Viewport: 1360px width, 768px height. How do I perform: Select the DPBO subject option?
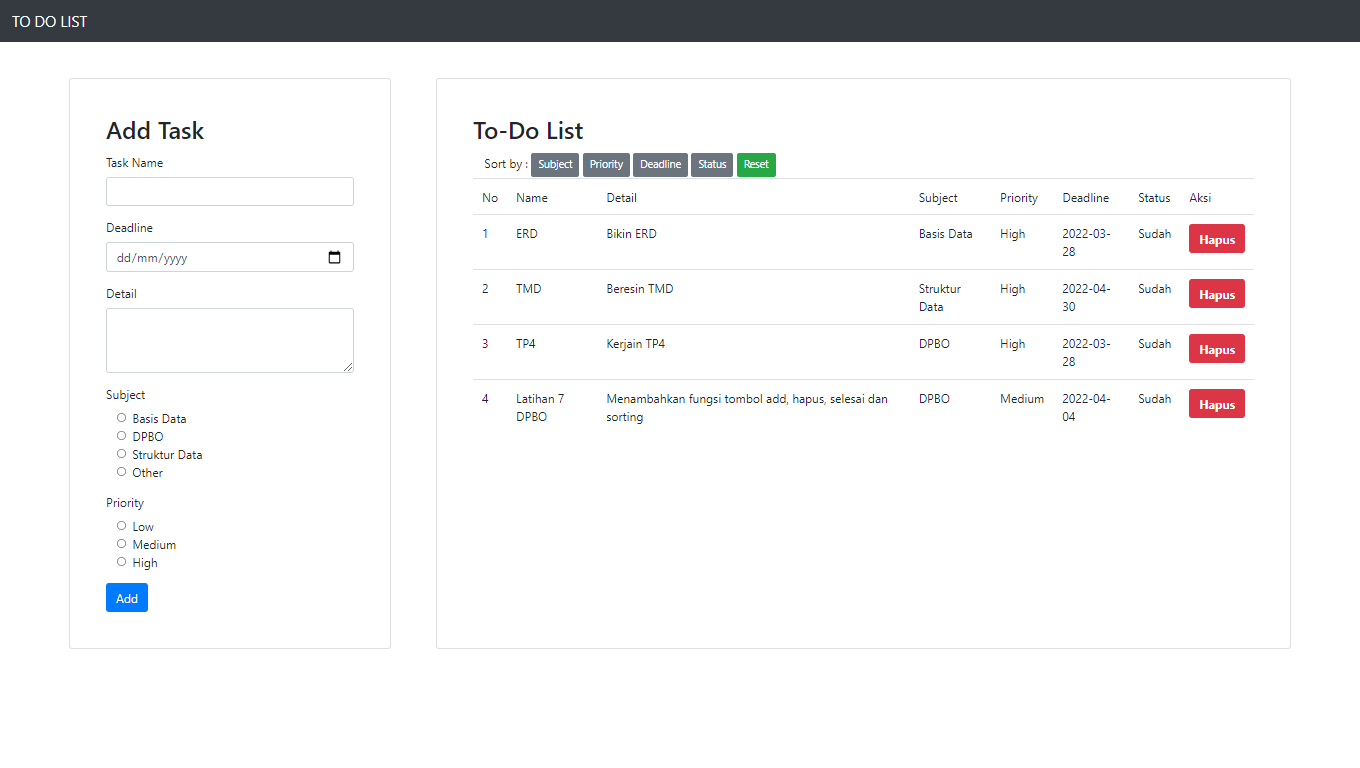click(x=121, y=436)
